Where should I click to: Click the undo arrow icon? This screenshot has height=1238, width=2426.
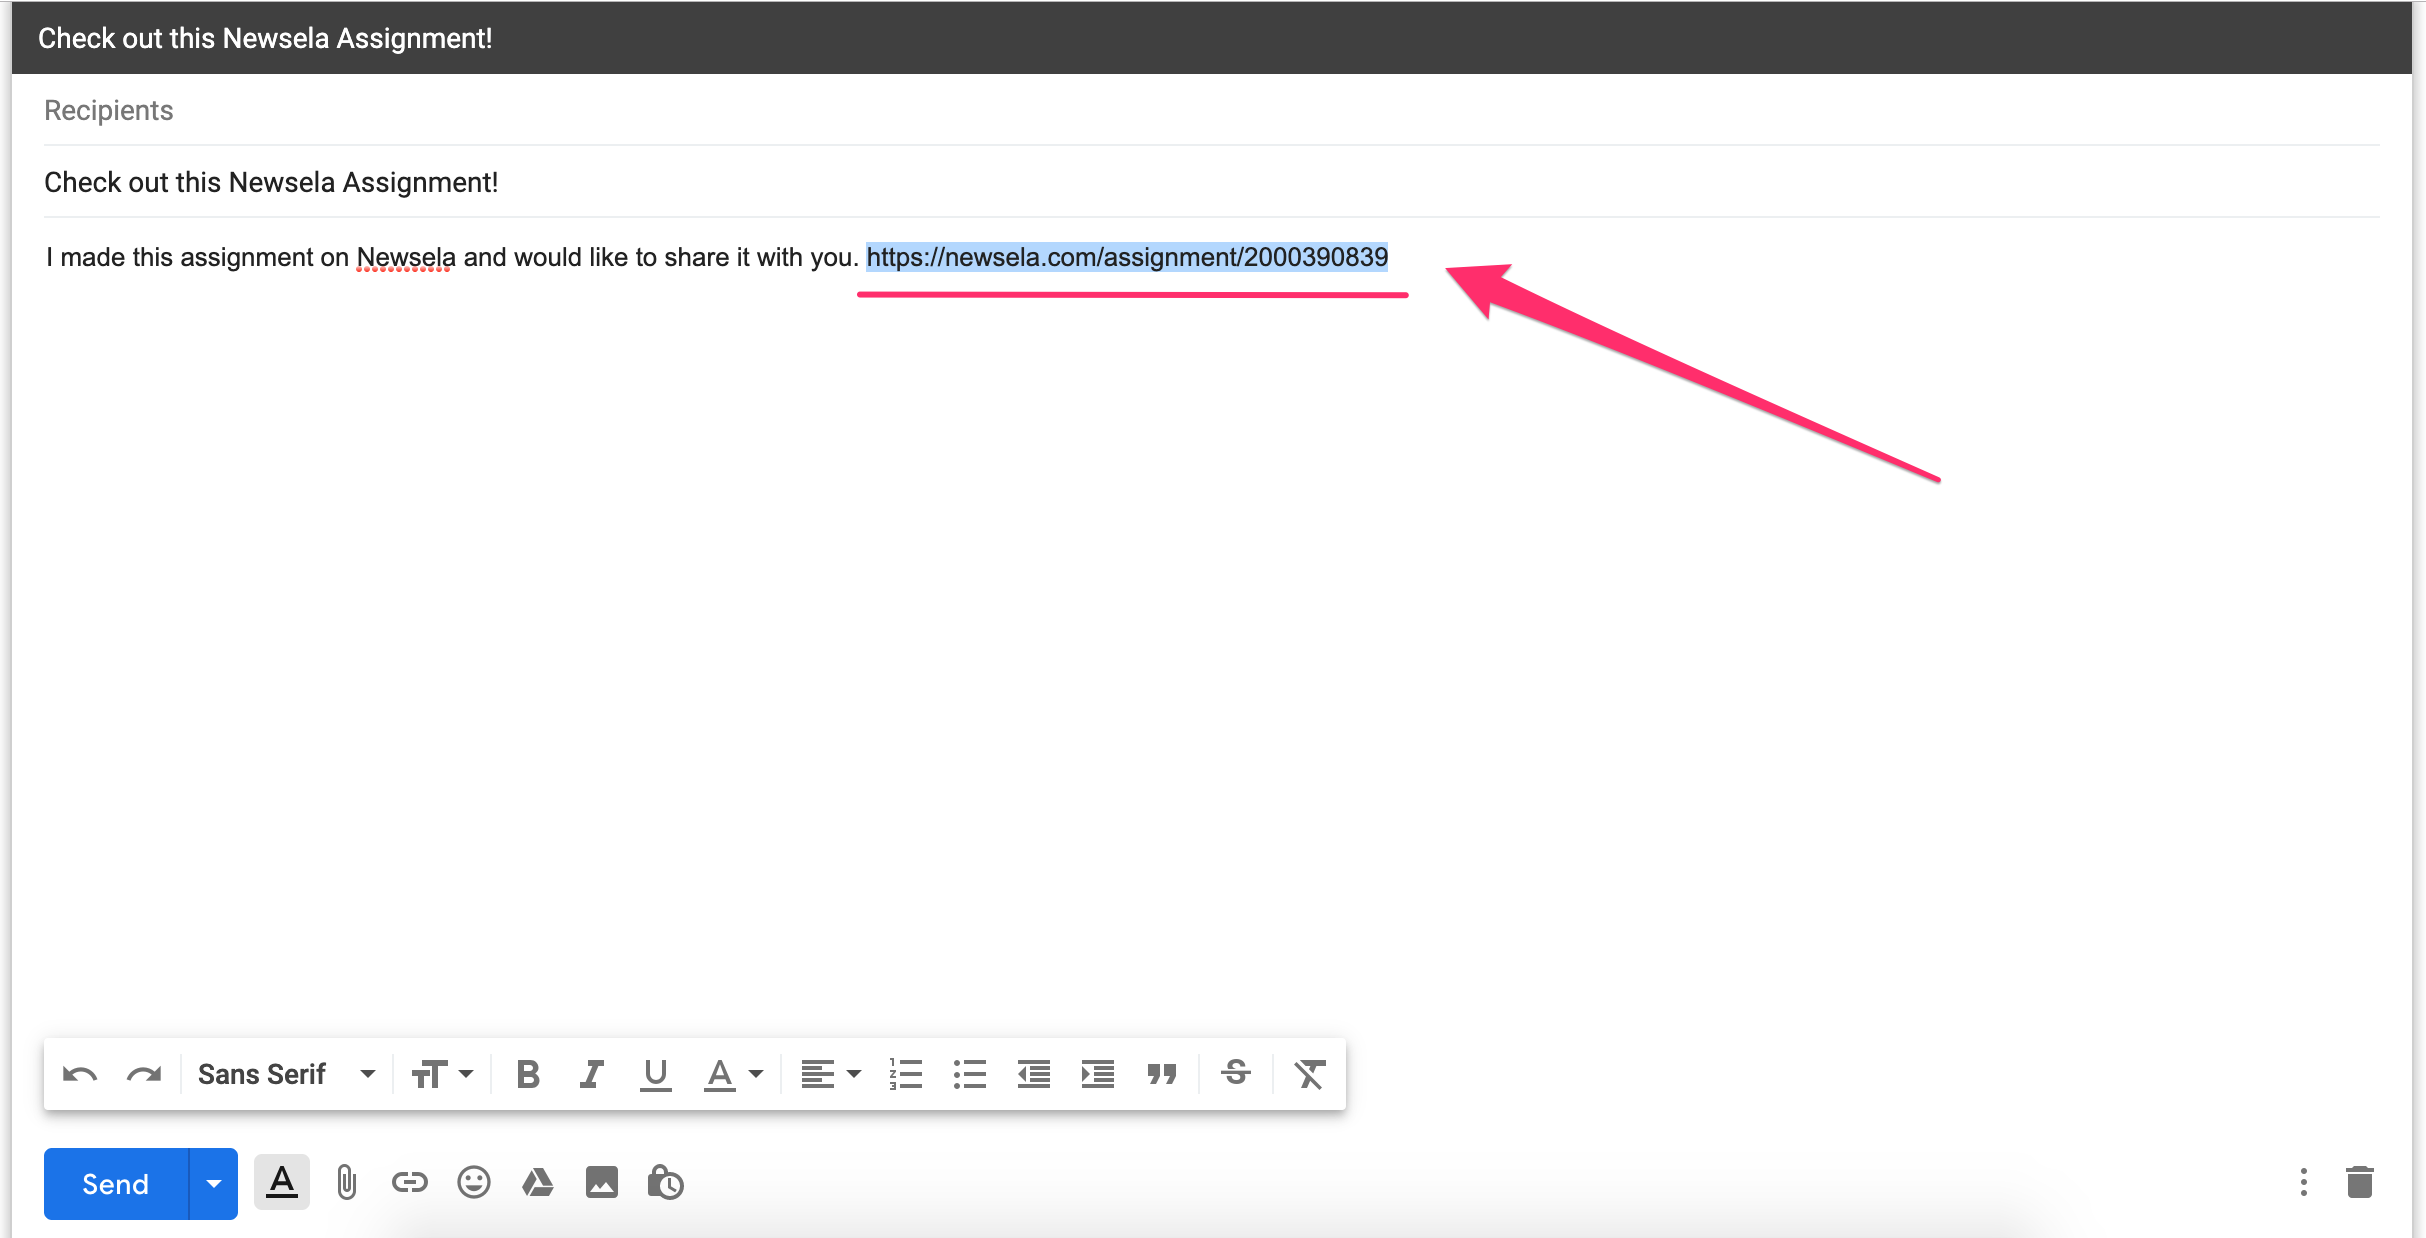(79, 1075)
